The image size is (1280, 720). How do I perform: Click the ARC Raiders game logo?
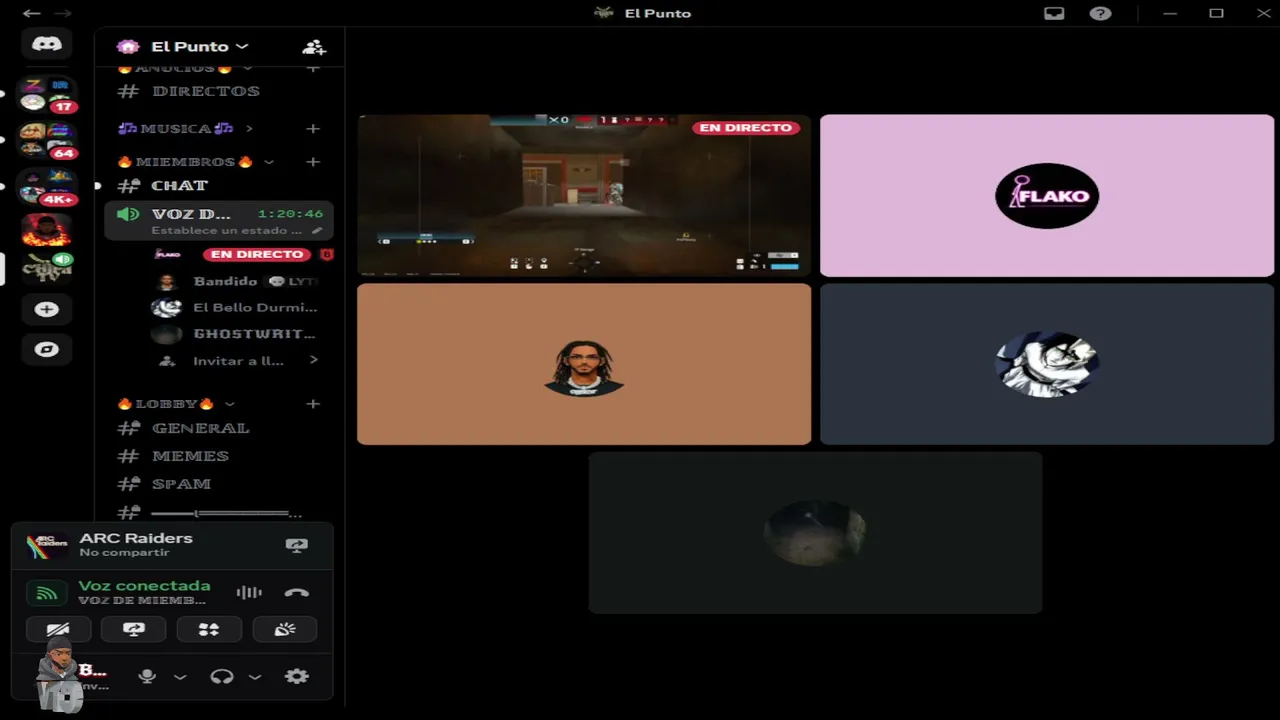click(46, 545)
